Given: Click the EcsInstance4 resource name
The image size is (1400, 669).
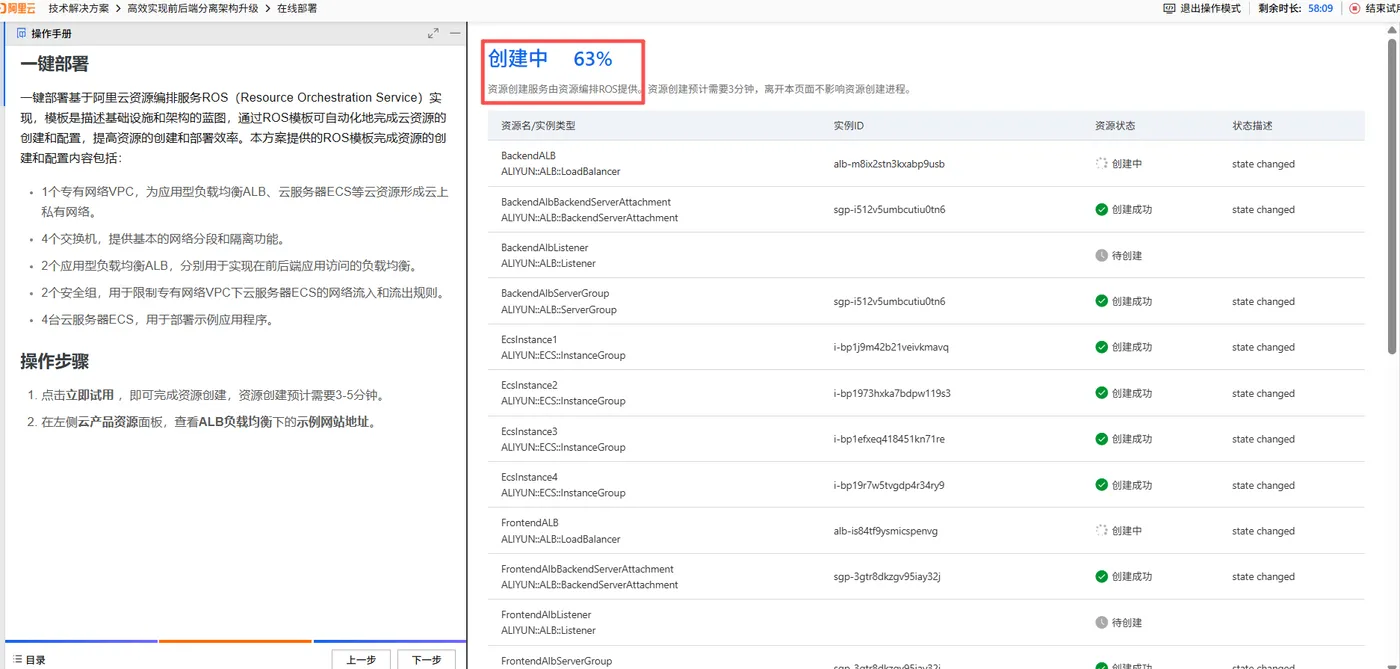Looking at the screenshot, I should click(529, 477).
